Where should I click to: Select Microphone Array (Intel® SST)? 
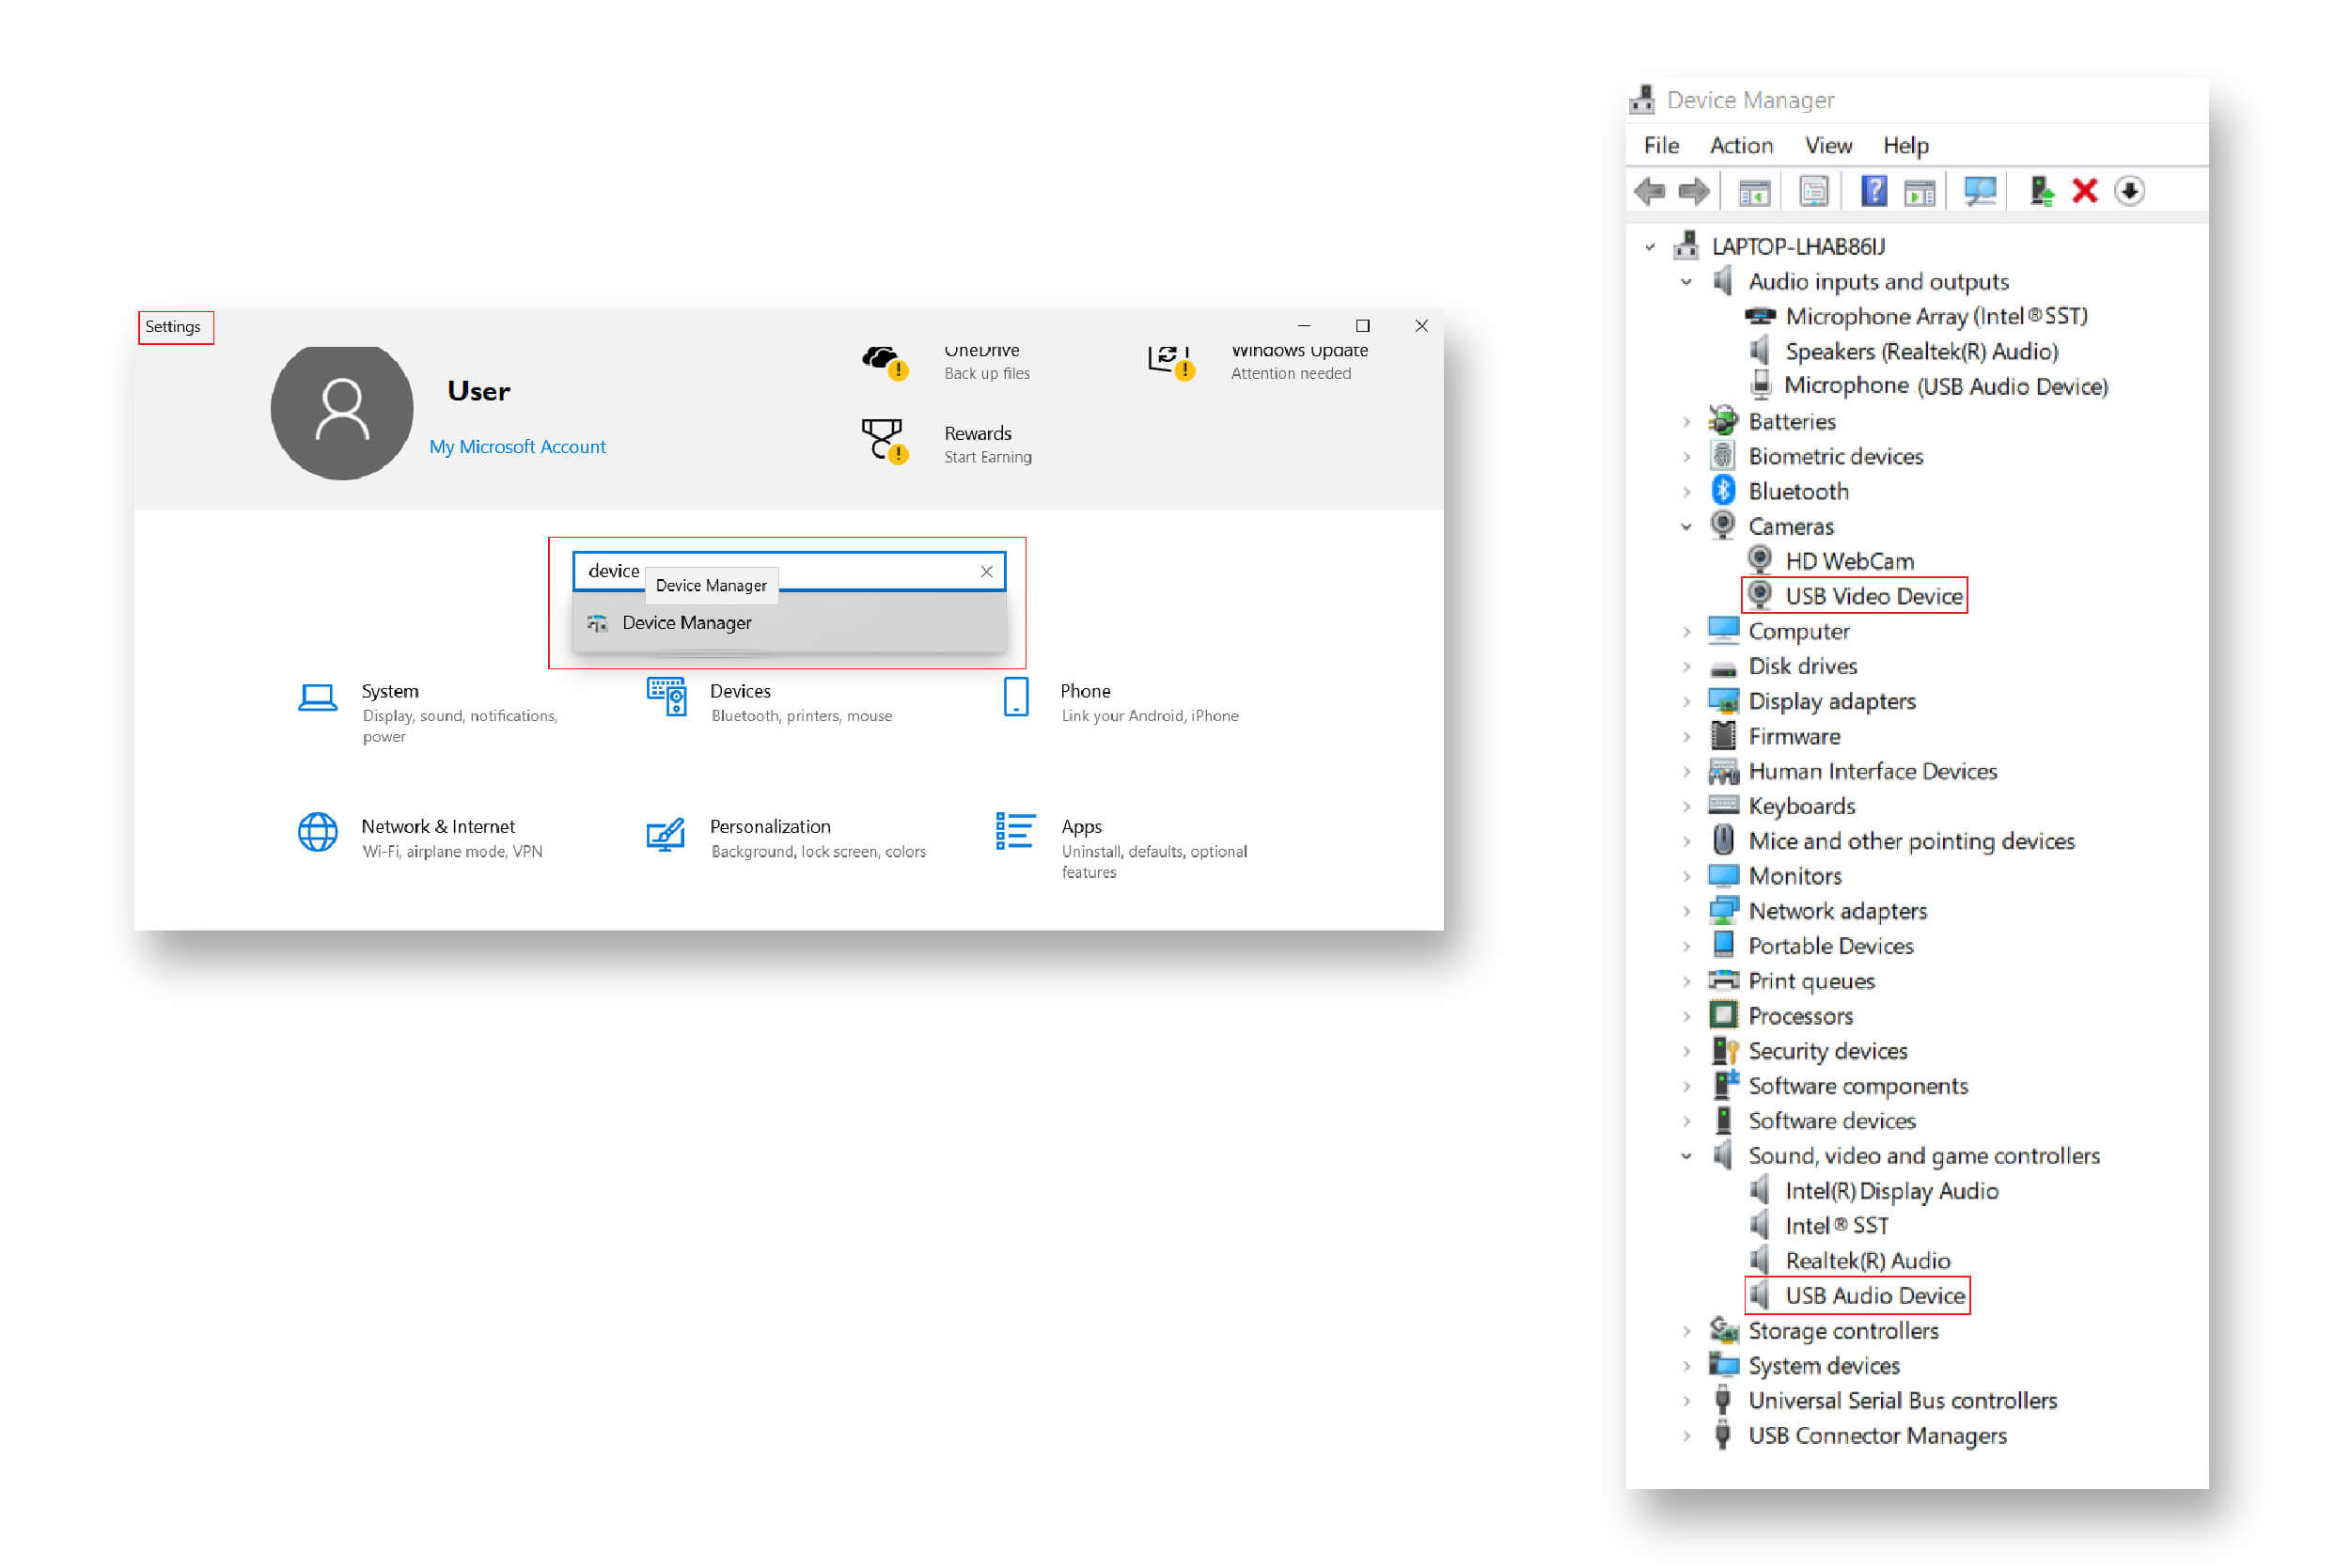(1916, 316)
